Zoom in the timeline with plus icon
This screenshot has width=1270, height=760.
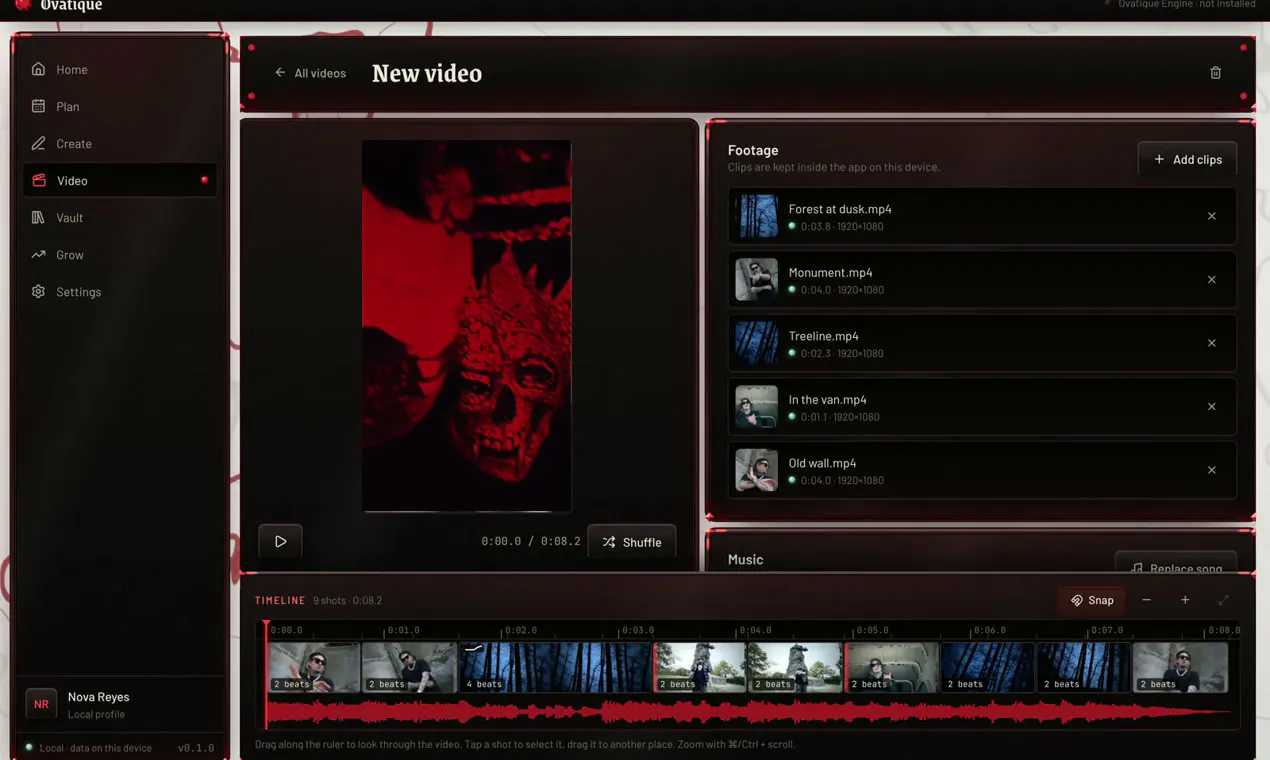pyautogui.click(x=1185, y=600)
